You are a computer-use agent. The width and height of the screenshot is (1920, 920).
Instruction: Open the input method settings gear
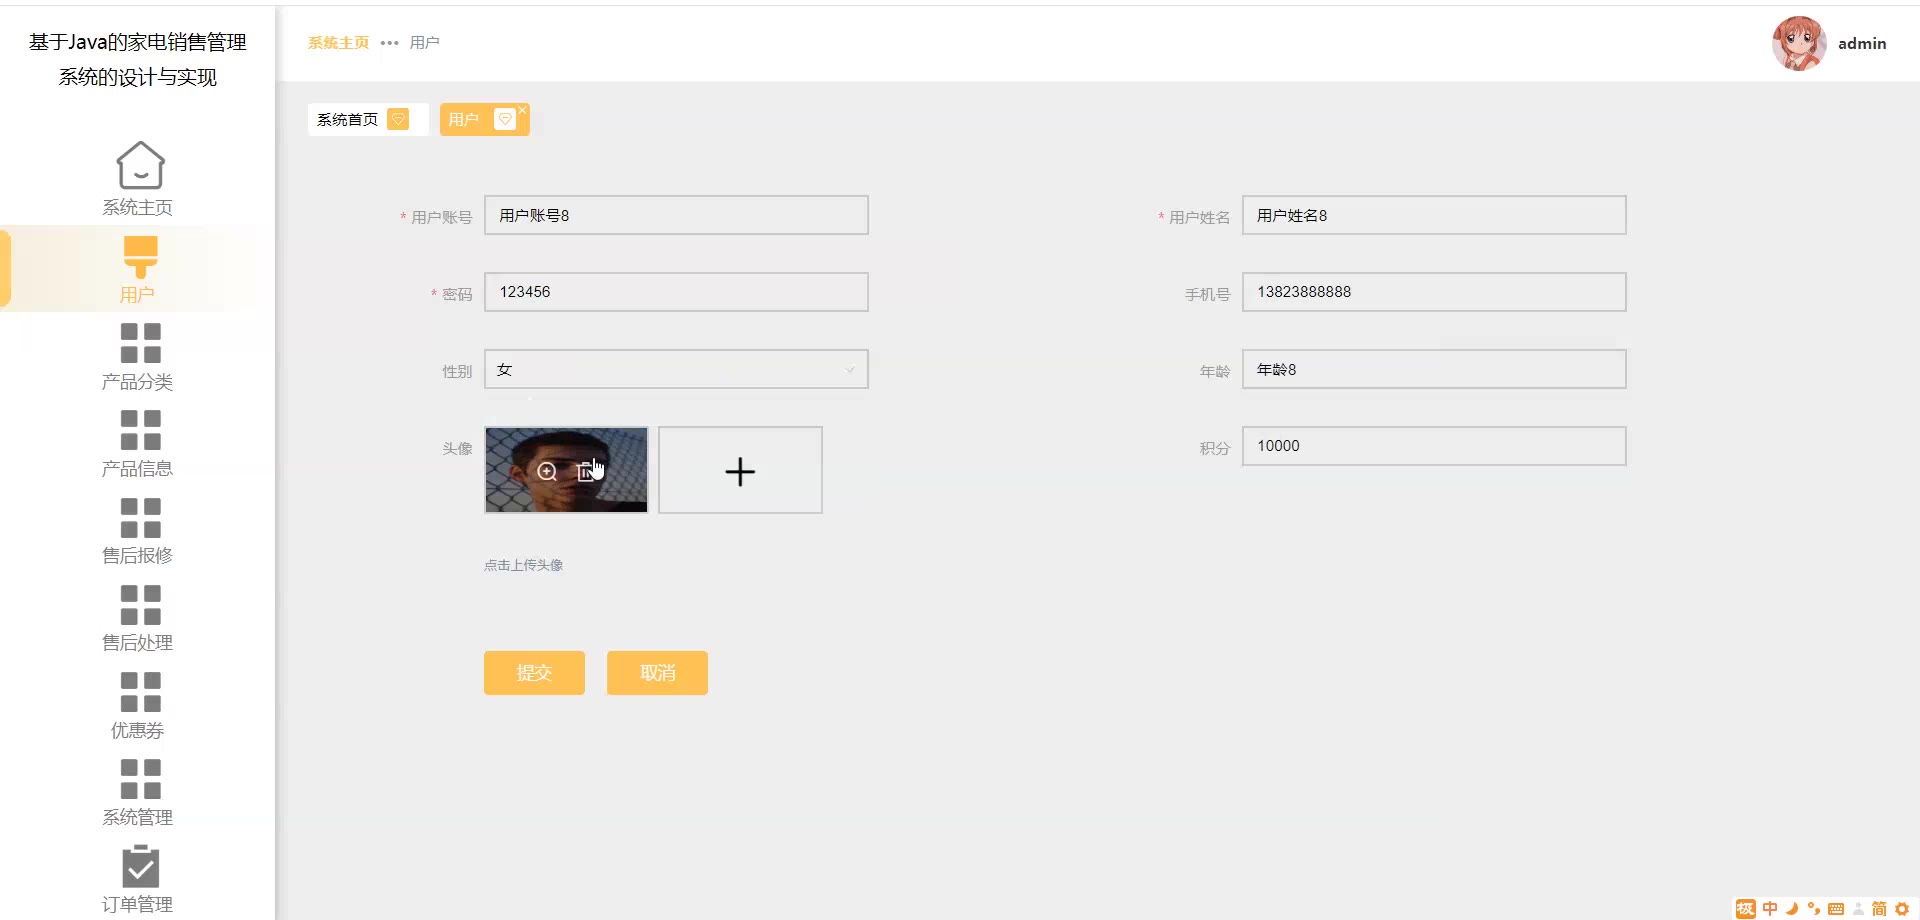(x=1902, y=908)
